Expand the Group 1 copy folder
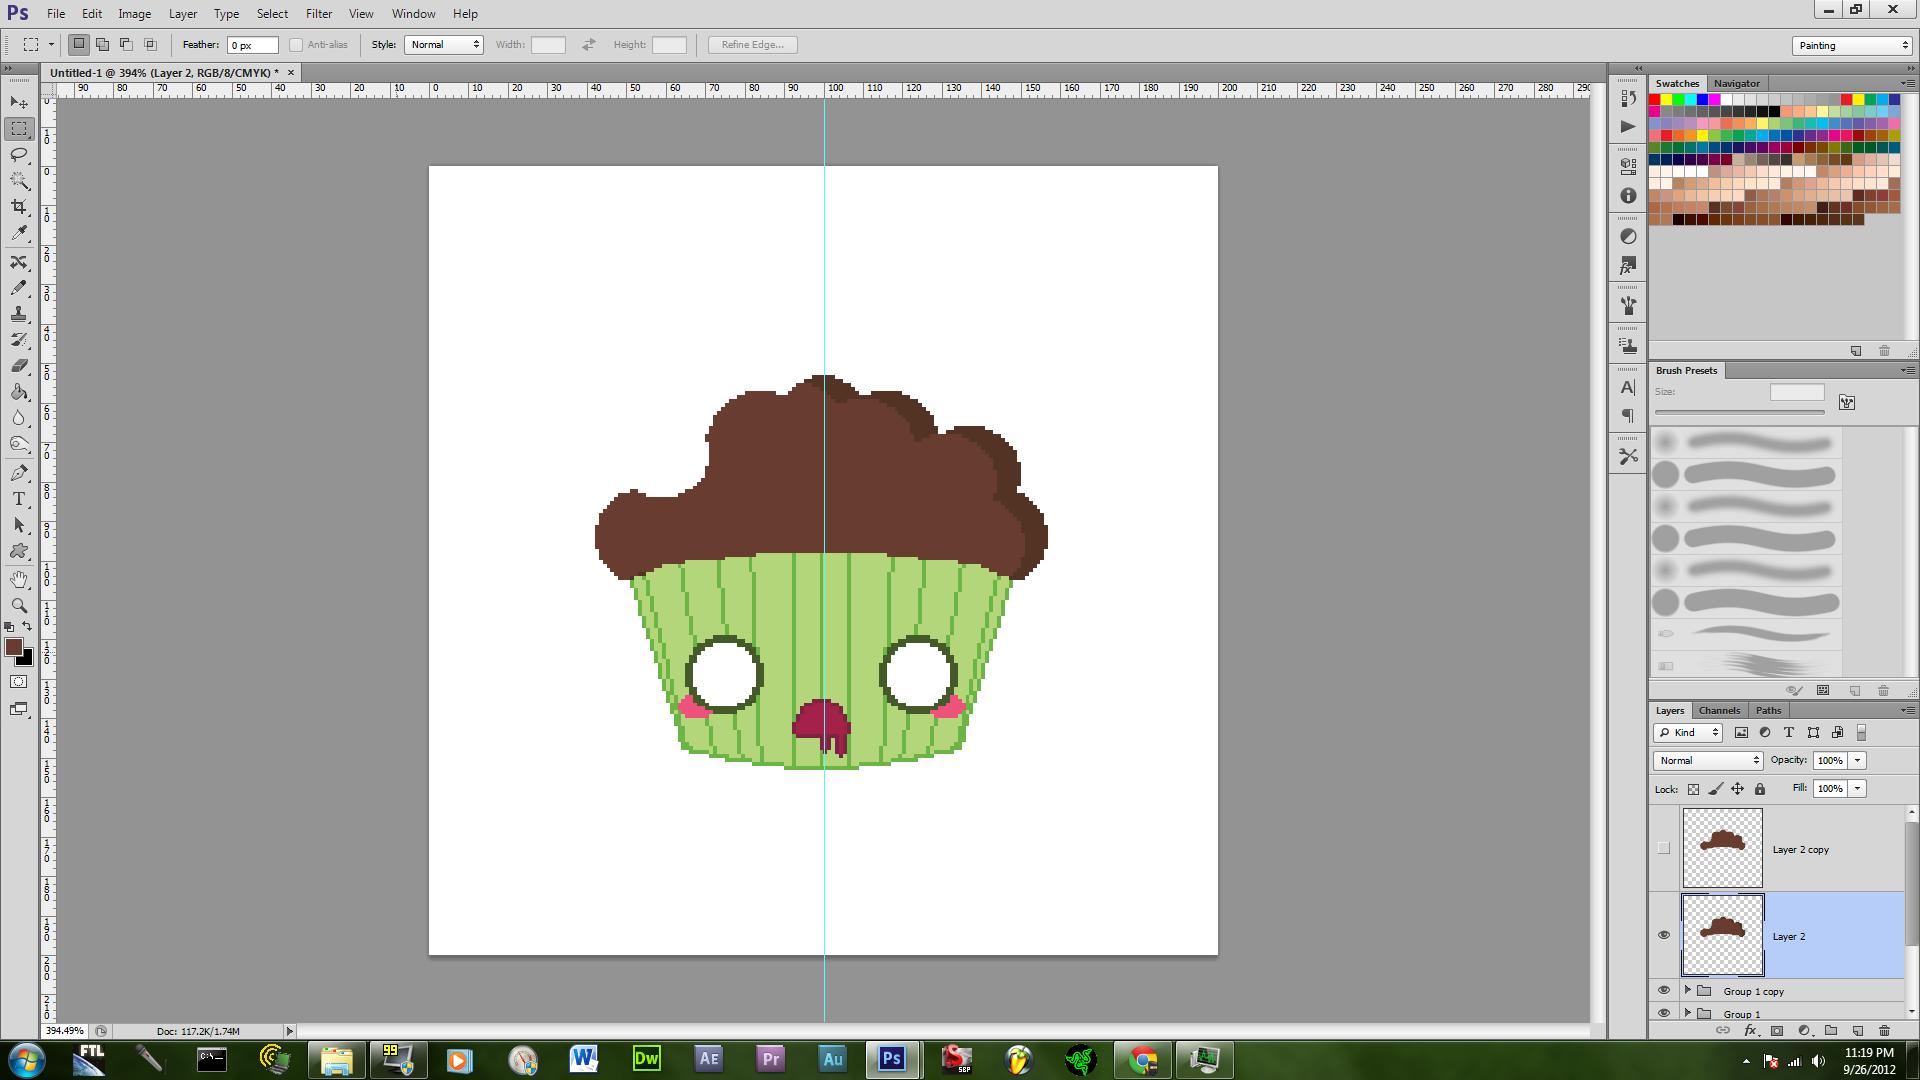This screenshot has height=1080, width=1920. (x=1688, y=991)
